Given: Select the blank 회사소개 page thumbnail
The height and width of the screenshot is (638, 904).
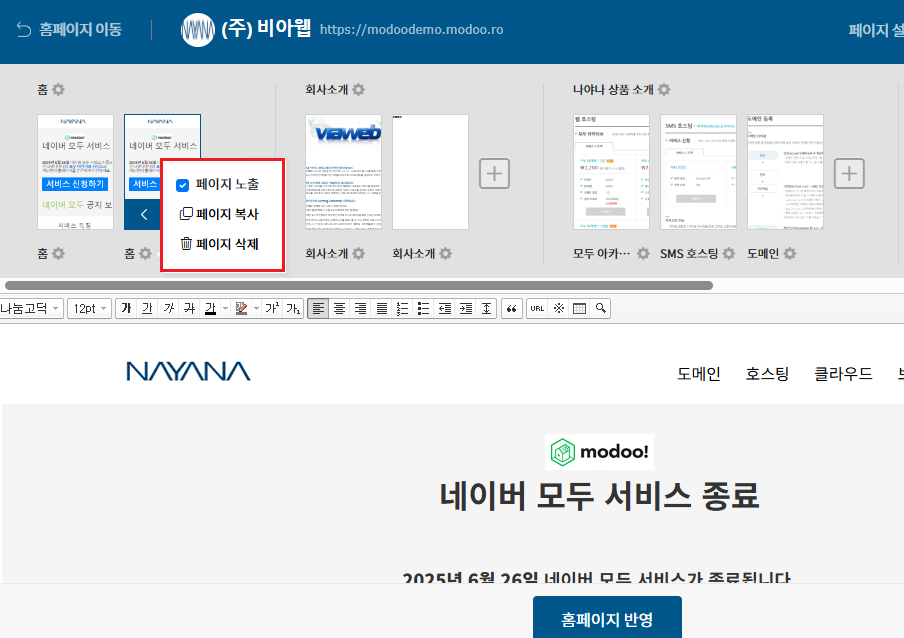Looking at the screenshot, I should click(x=431, y=172).
